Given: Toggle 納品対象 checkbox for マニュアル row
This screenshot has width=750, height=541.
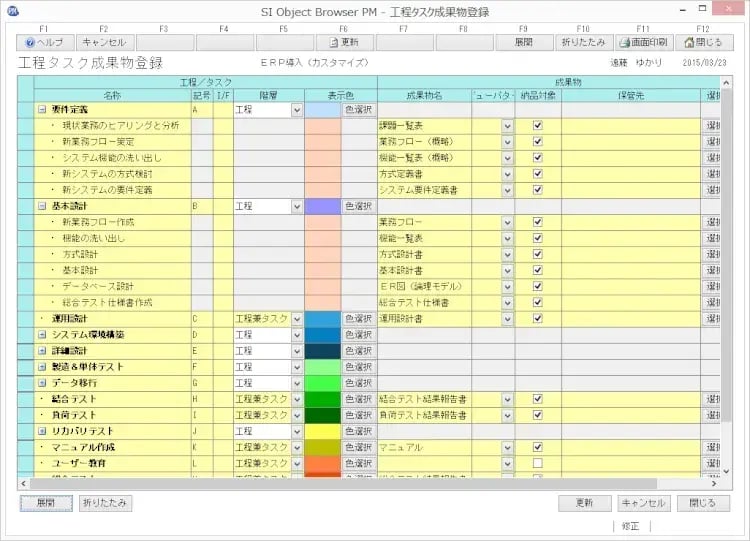Looking at the screenshot, I should click(537, 447).
